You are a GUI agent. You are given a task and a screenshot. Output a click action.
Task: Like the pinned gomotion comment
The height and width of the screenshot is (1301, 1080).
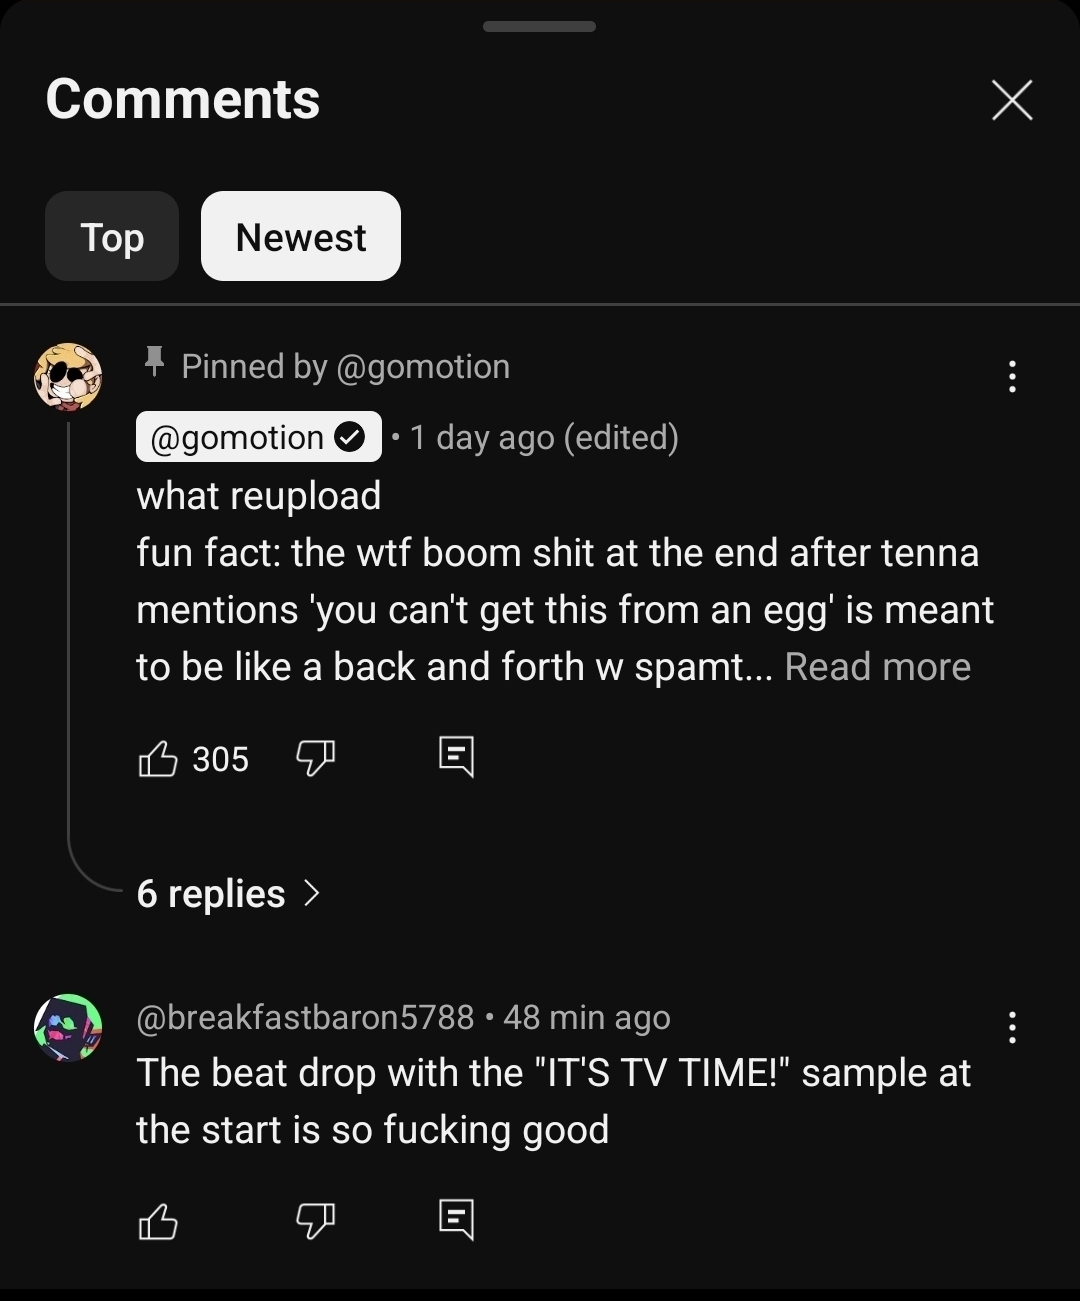tap(158, 759)
